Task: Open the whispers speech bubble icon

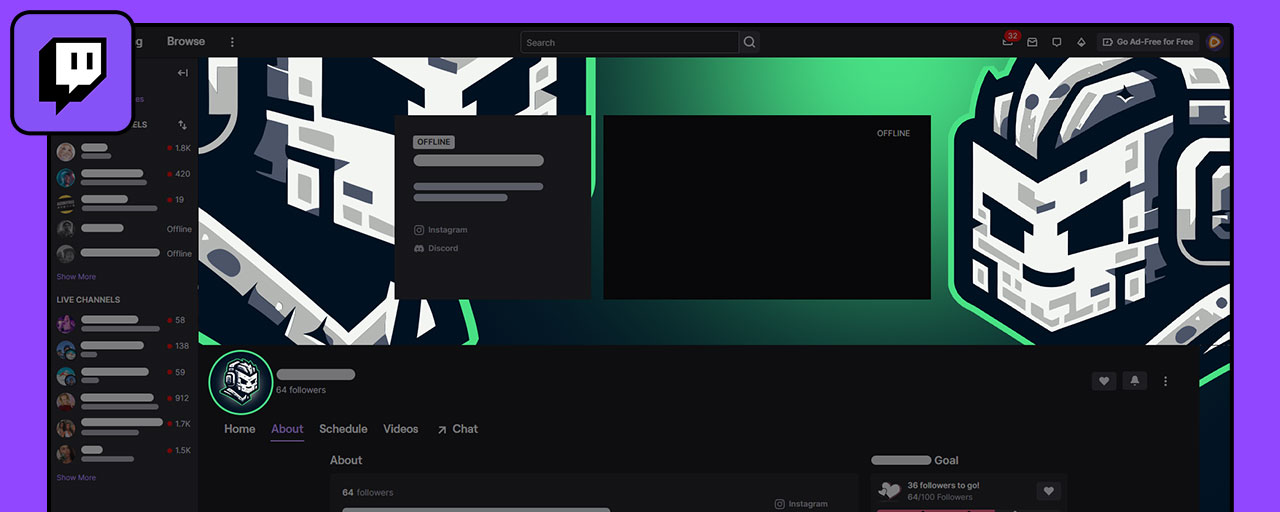Action: click(x=1056, y=42)
